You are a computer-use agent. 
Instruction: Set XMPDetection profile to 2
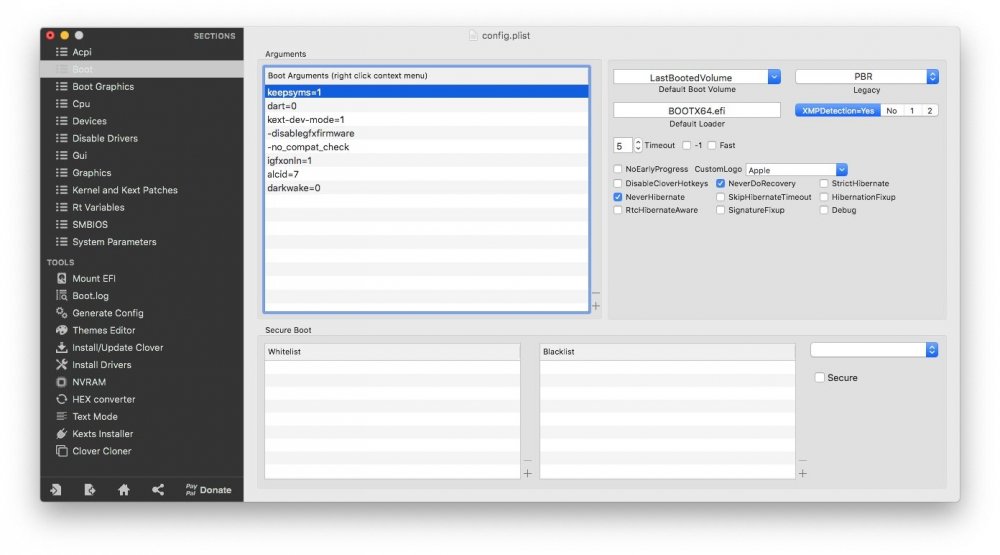click(930, 110)
